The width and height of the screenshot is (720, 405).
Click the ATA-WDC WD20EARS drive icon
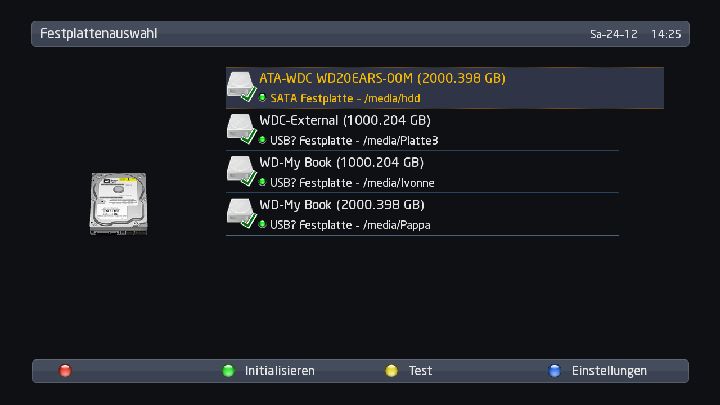(241, 87)
